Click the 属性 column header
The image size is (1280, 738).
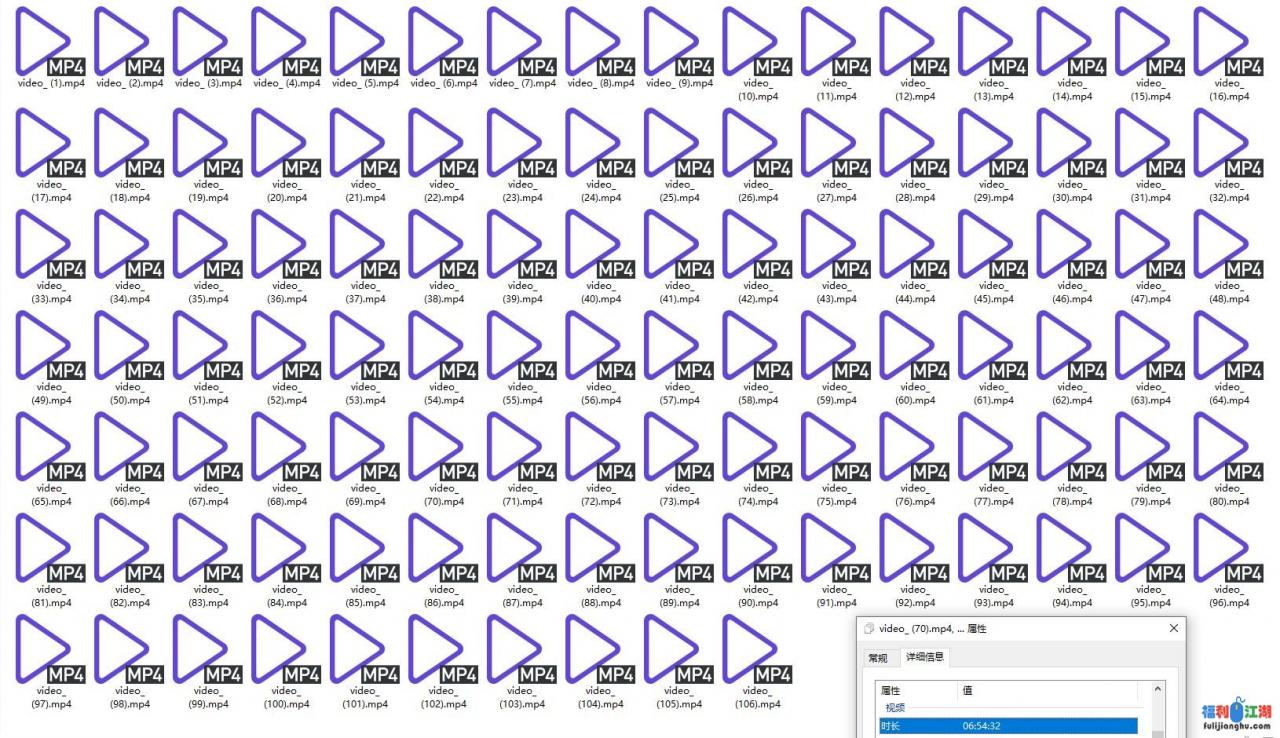pos(915,691)
